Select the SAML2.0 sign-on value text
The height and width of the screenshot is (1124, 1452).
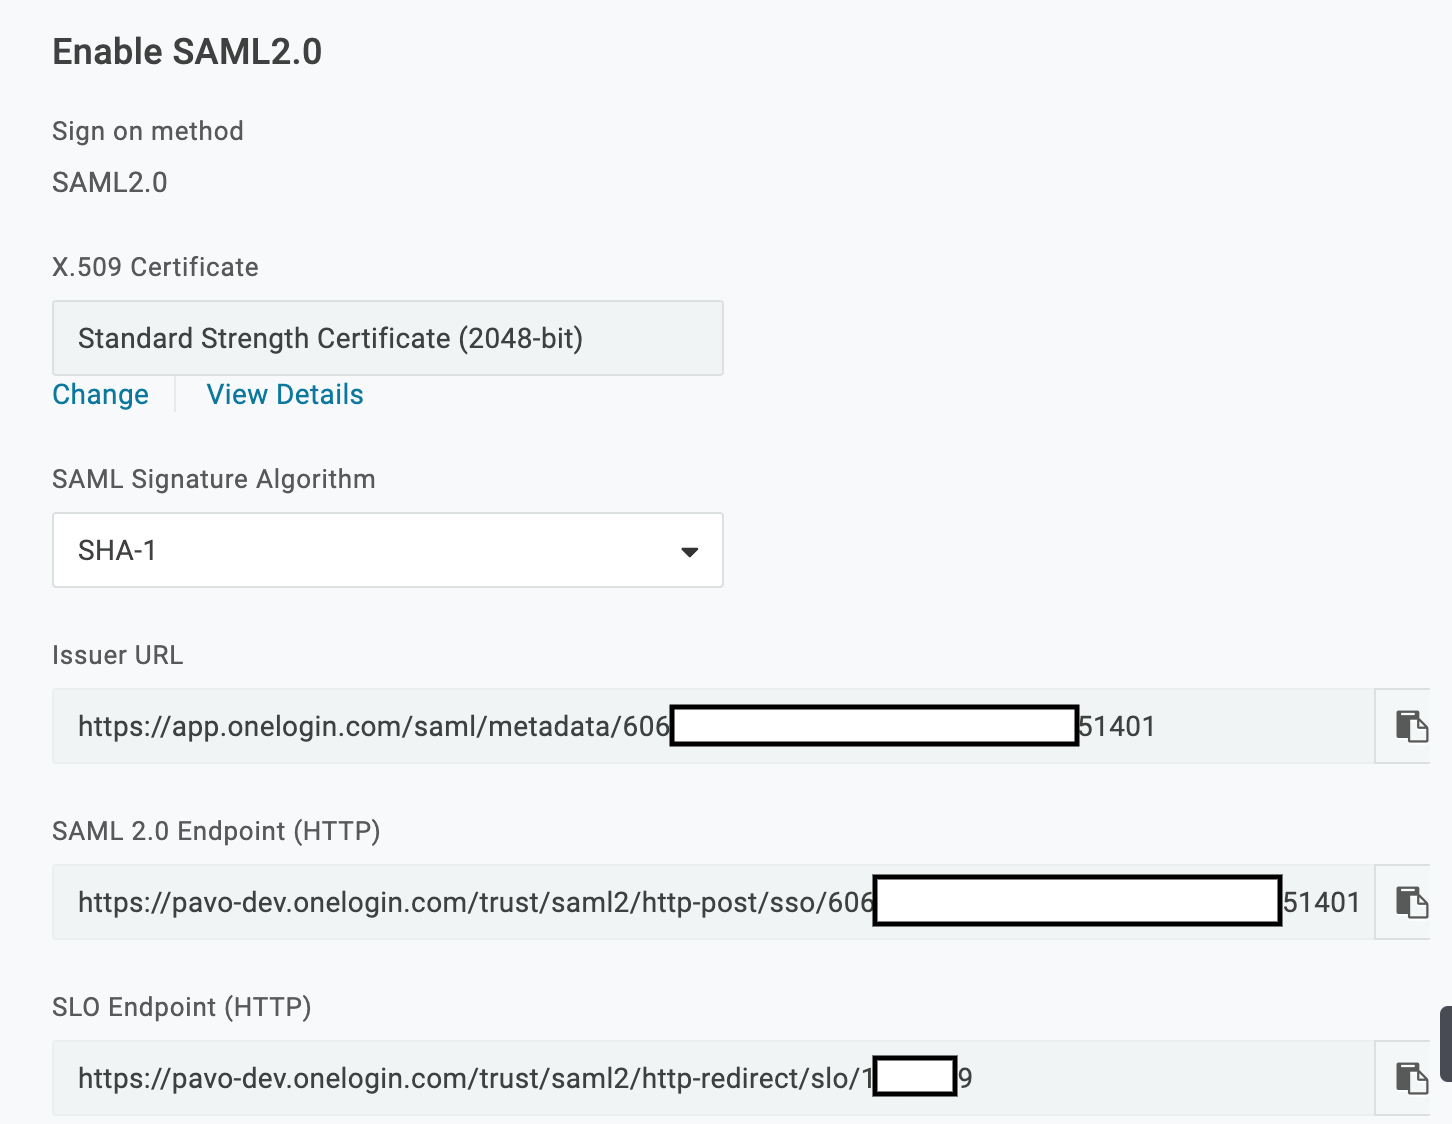point(110,183)
